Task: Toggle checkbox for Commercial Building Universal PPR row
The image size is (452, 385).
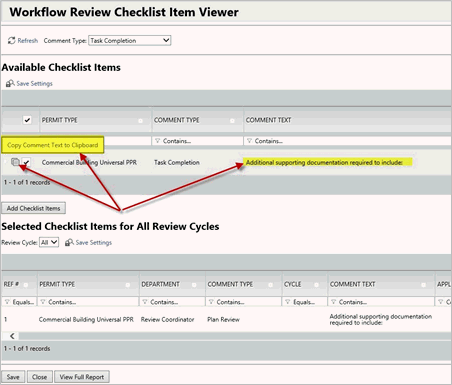Action: 27,162
